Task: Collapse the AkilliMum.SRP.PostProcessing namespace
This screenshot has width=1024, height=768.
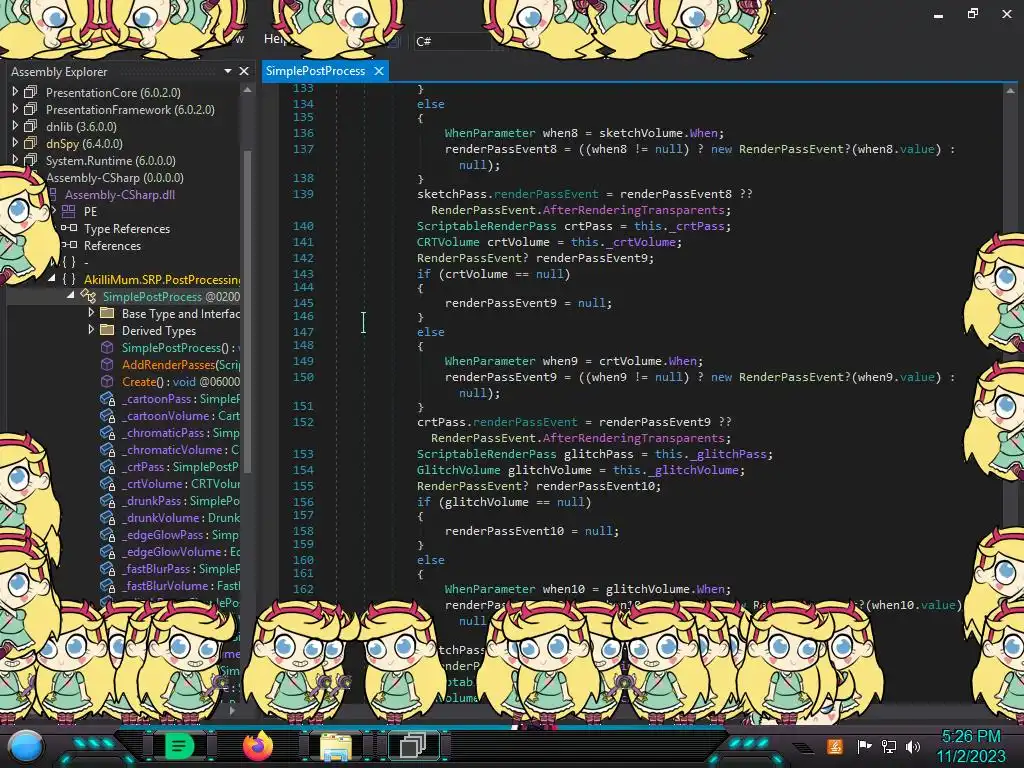Action: [x=52, y=279]
